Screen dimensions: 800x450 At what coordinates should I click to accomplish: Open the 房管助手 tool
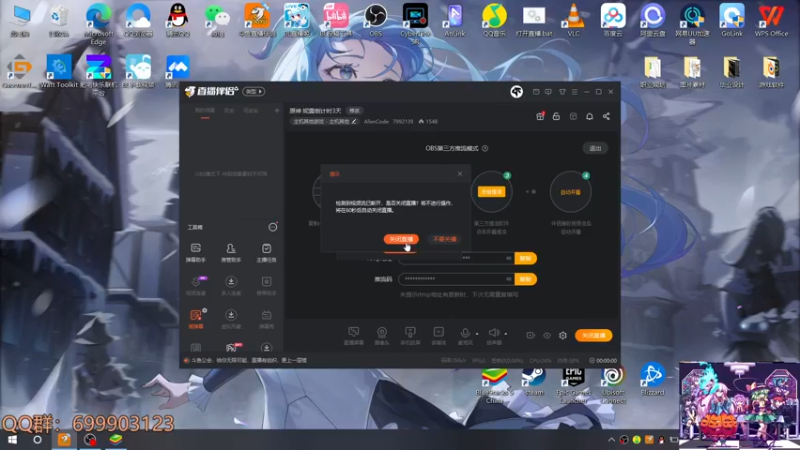pos(231,253)
